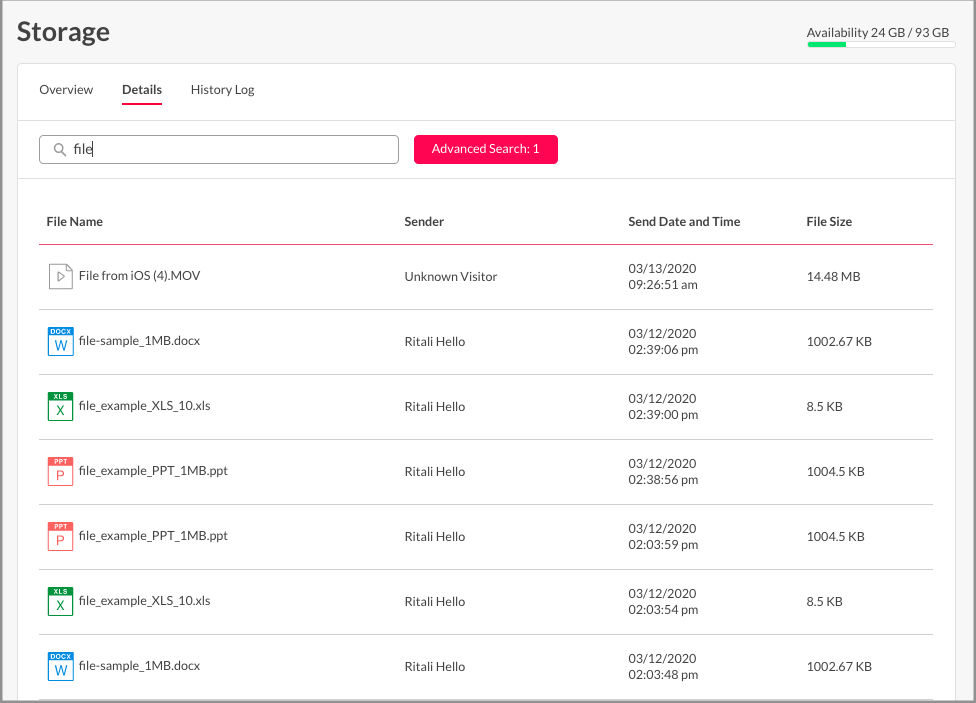Click the magnifier icon in search box
The image size is (976, 703).
pos(60,149)
